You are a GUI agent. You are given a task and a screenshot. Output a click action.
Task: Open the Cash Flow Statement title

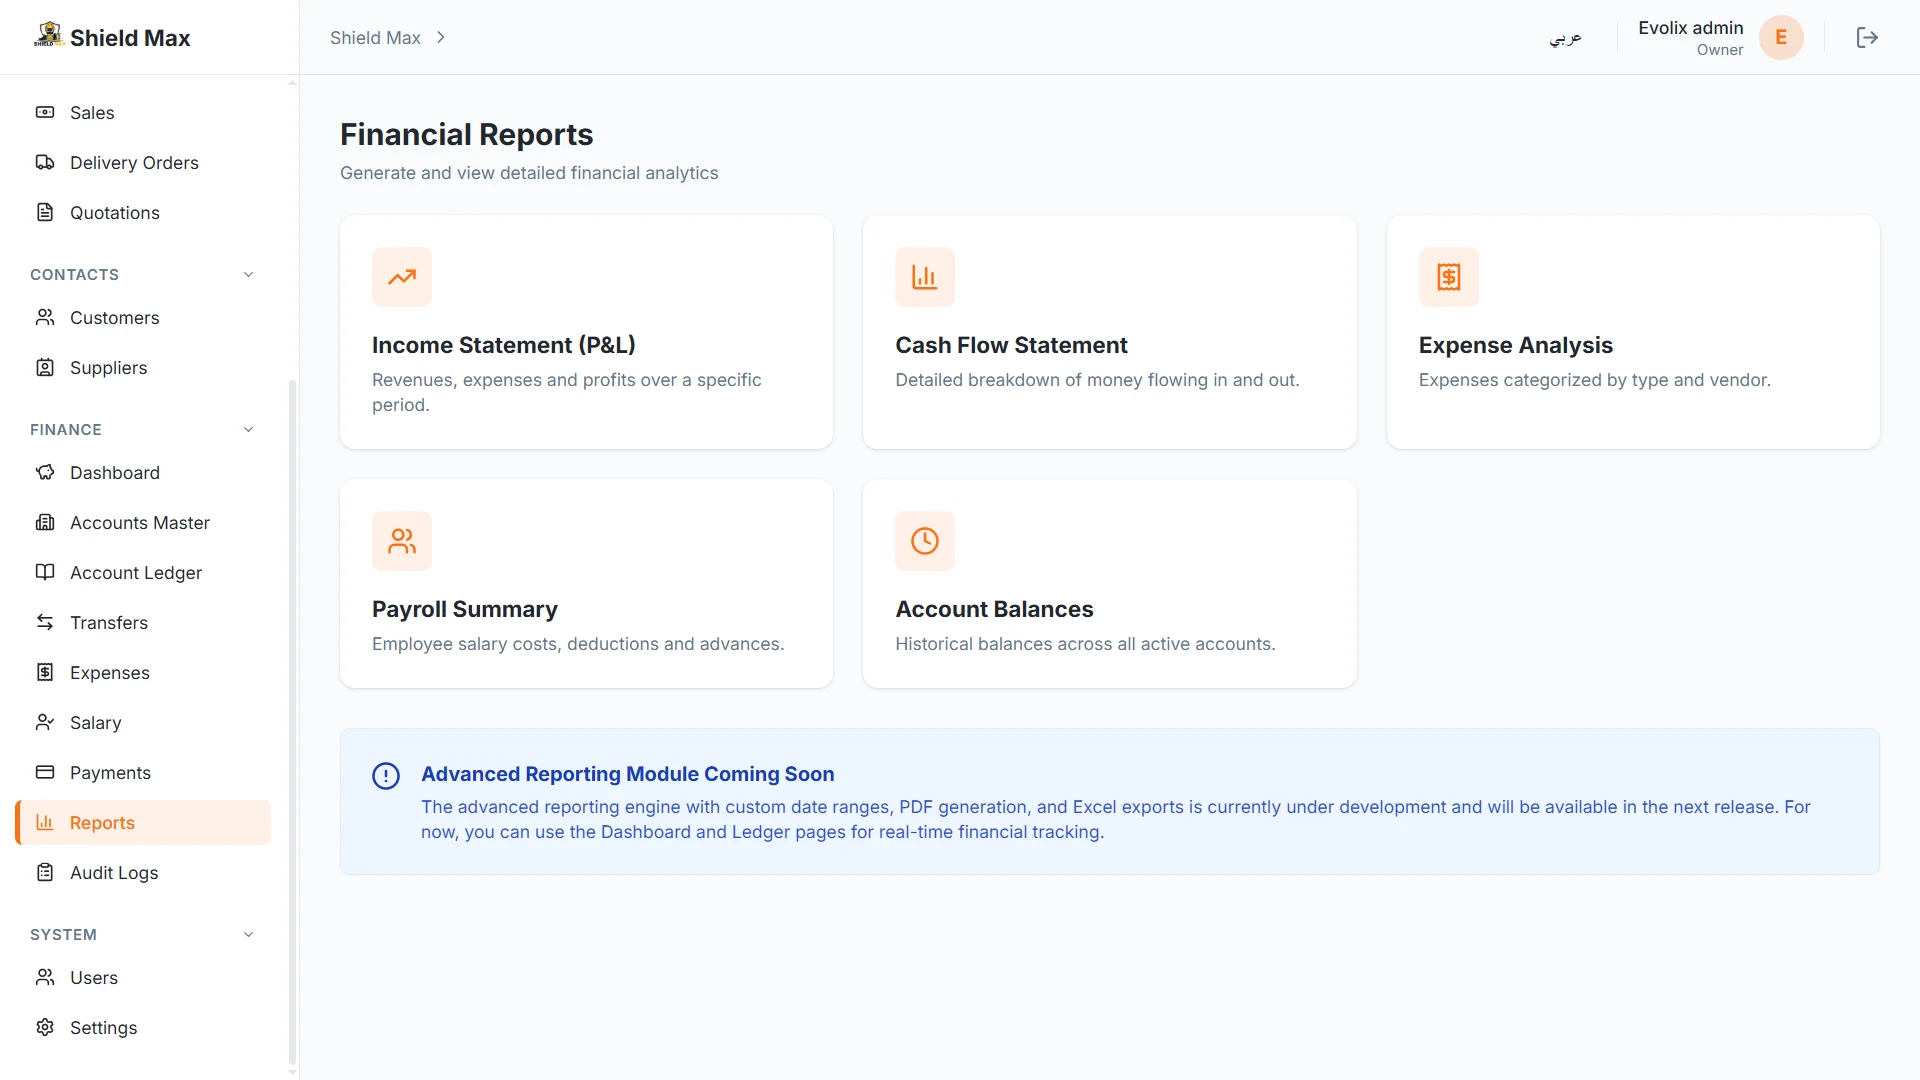(1011, 345)
